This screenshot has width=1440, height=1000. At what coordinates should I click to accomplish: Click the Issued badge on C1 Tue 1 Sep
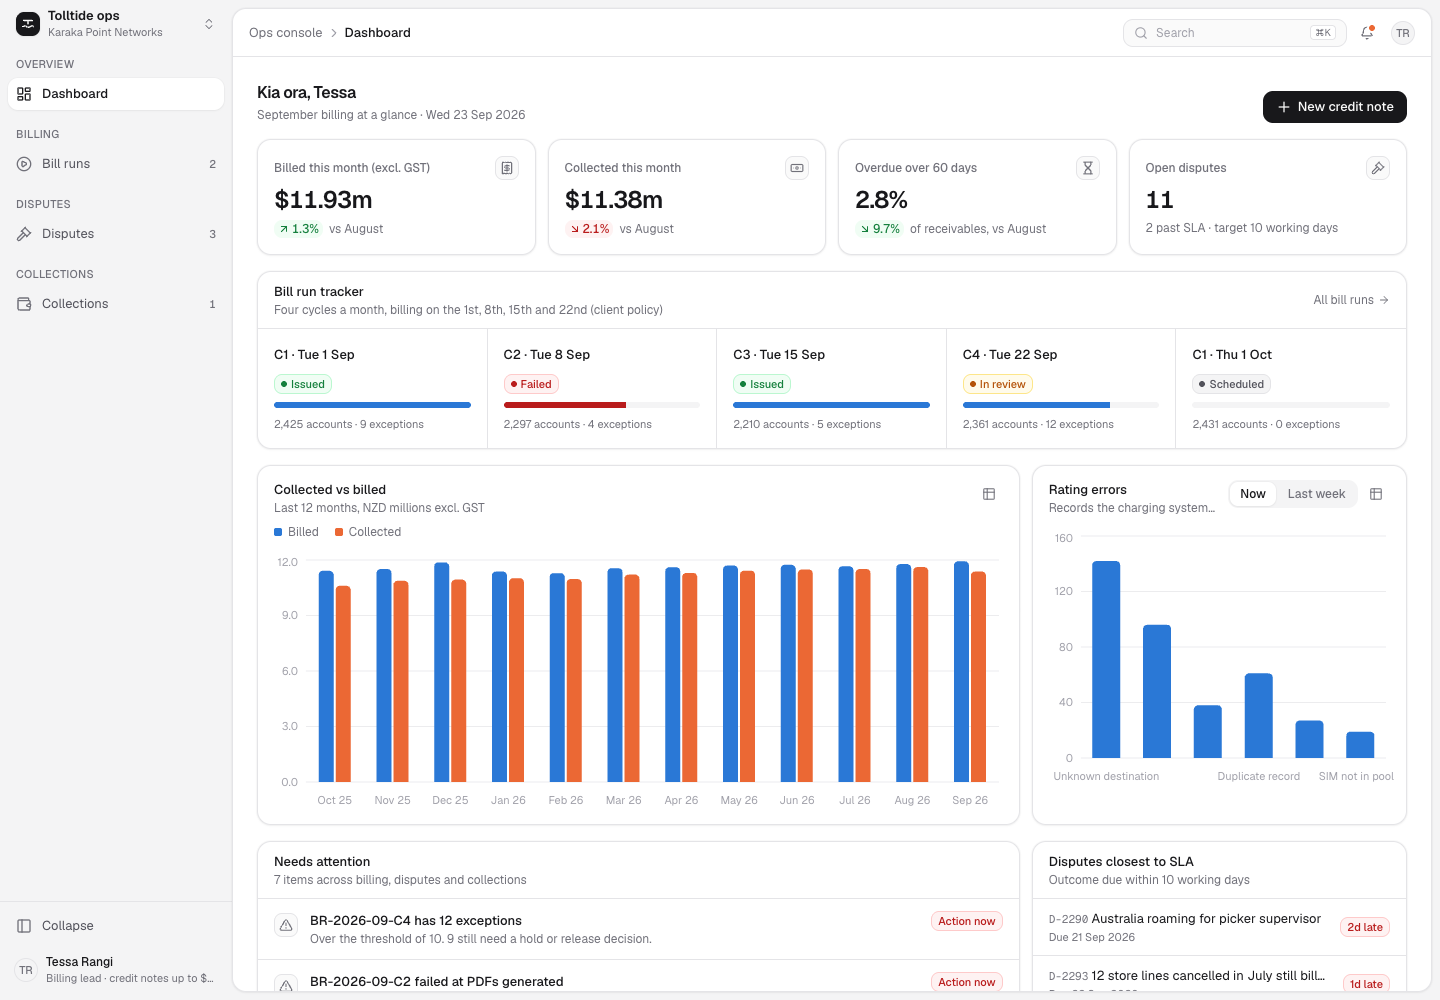click(303, 384)
